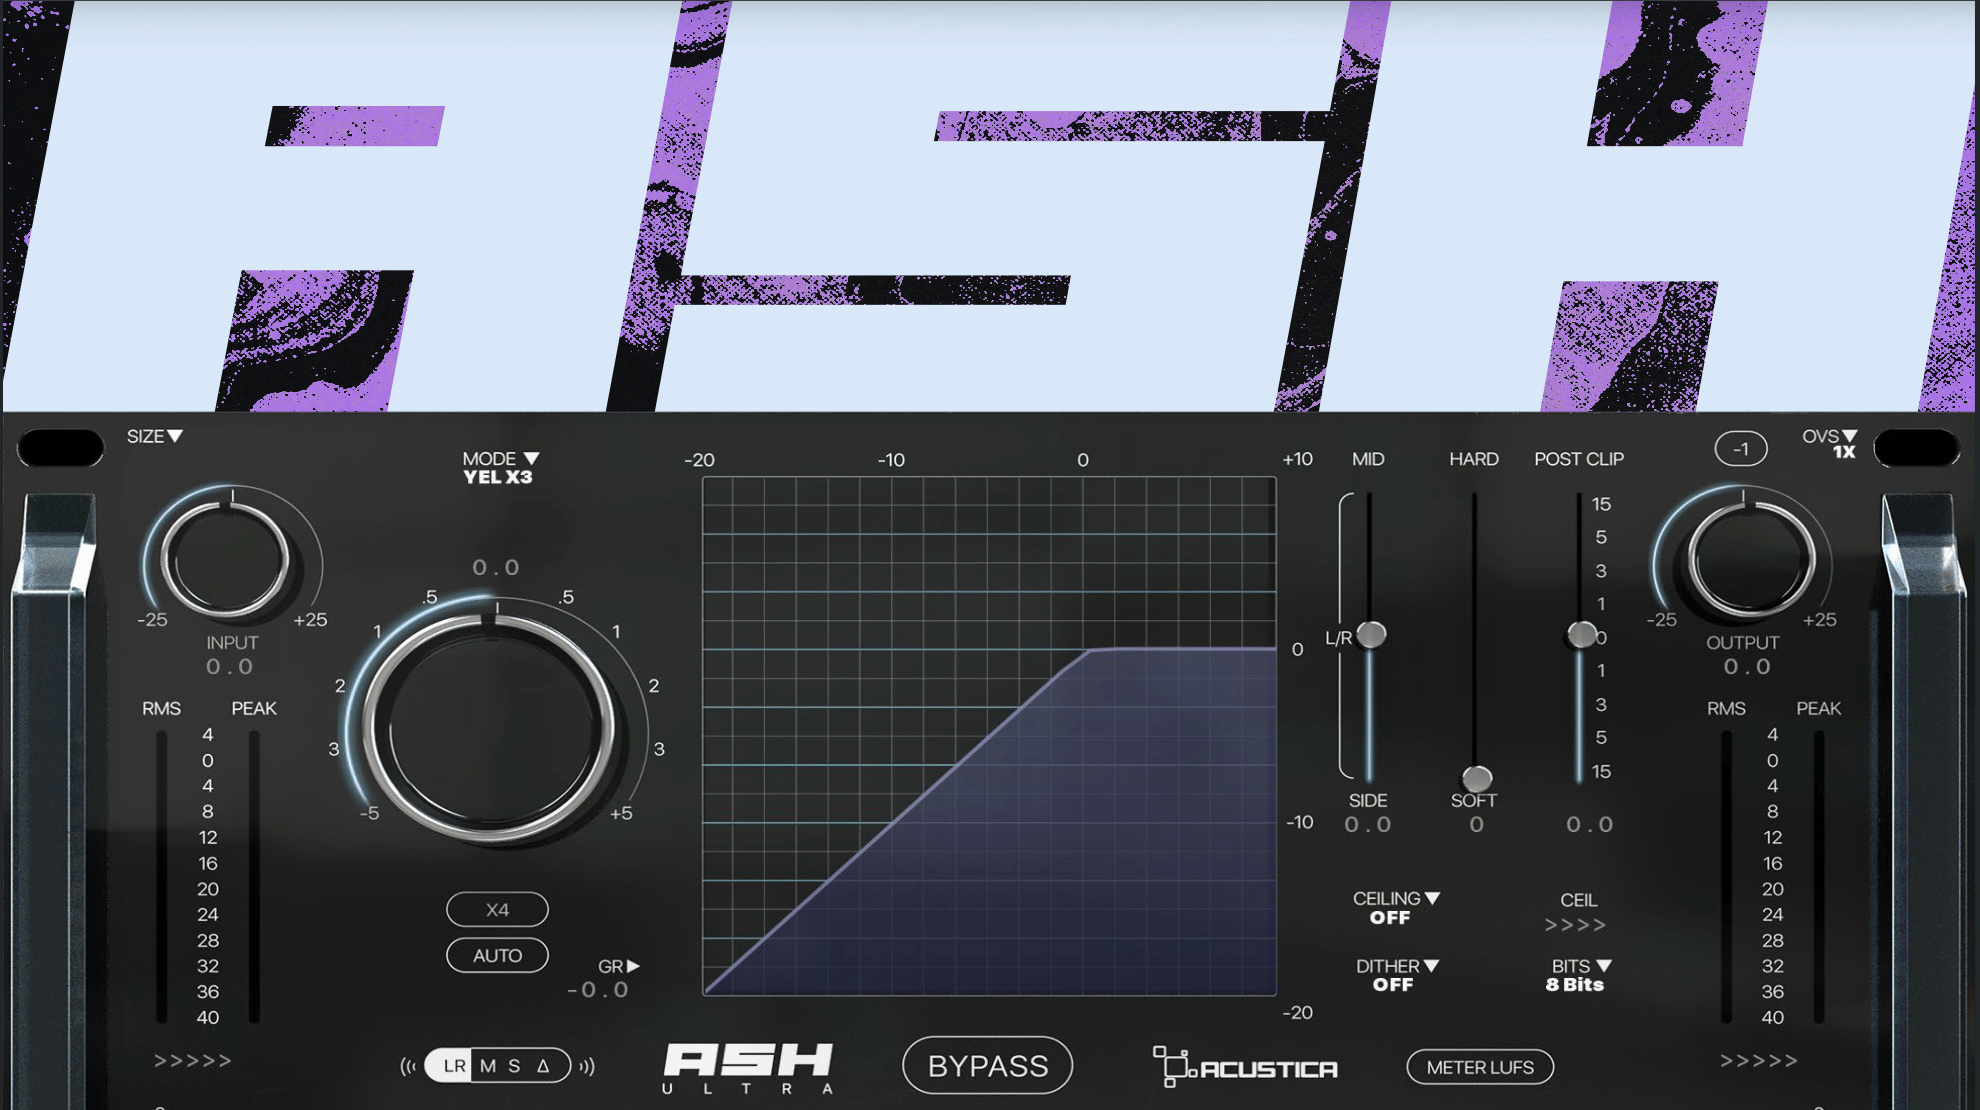Select S (side) channel mode
This screenshot has width=1980, height=1110.
click(x=514, y=1066)
